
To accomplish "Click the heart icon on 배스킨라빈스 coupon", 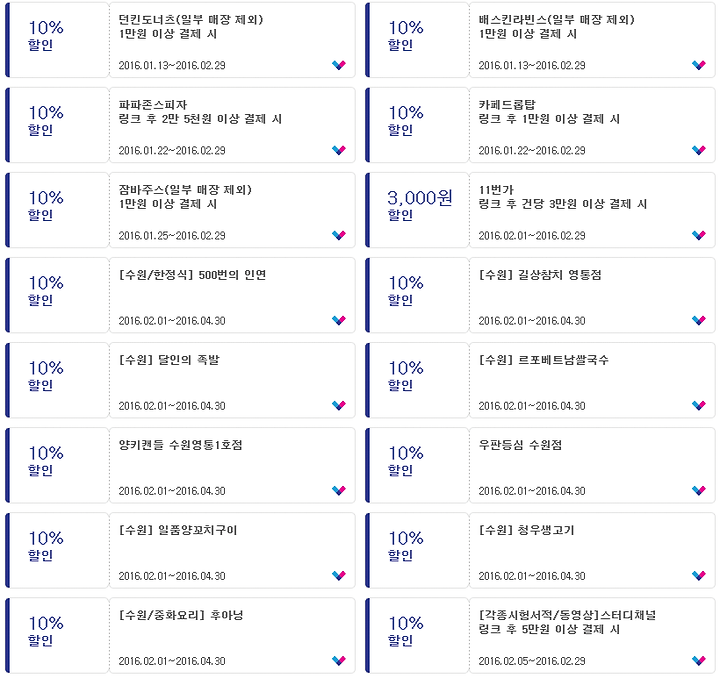I will pos(699,65).
